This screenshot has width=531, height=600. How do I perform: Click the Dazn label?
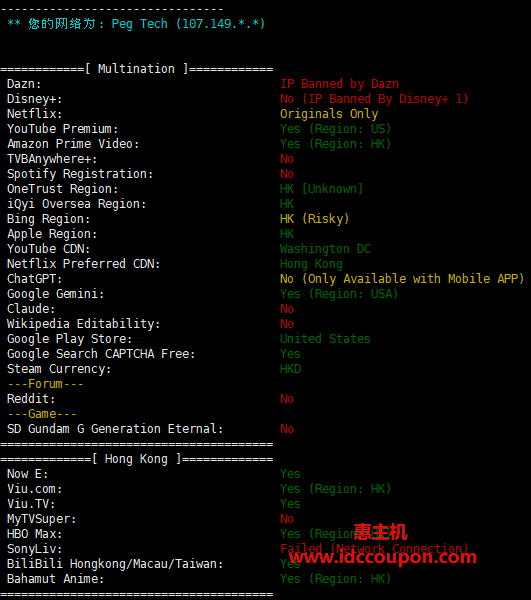click(x=24, y=84)
